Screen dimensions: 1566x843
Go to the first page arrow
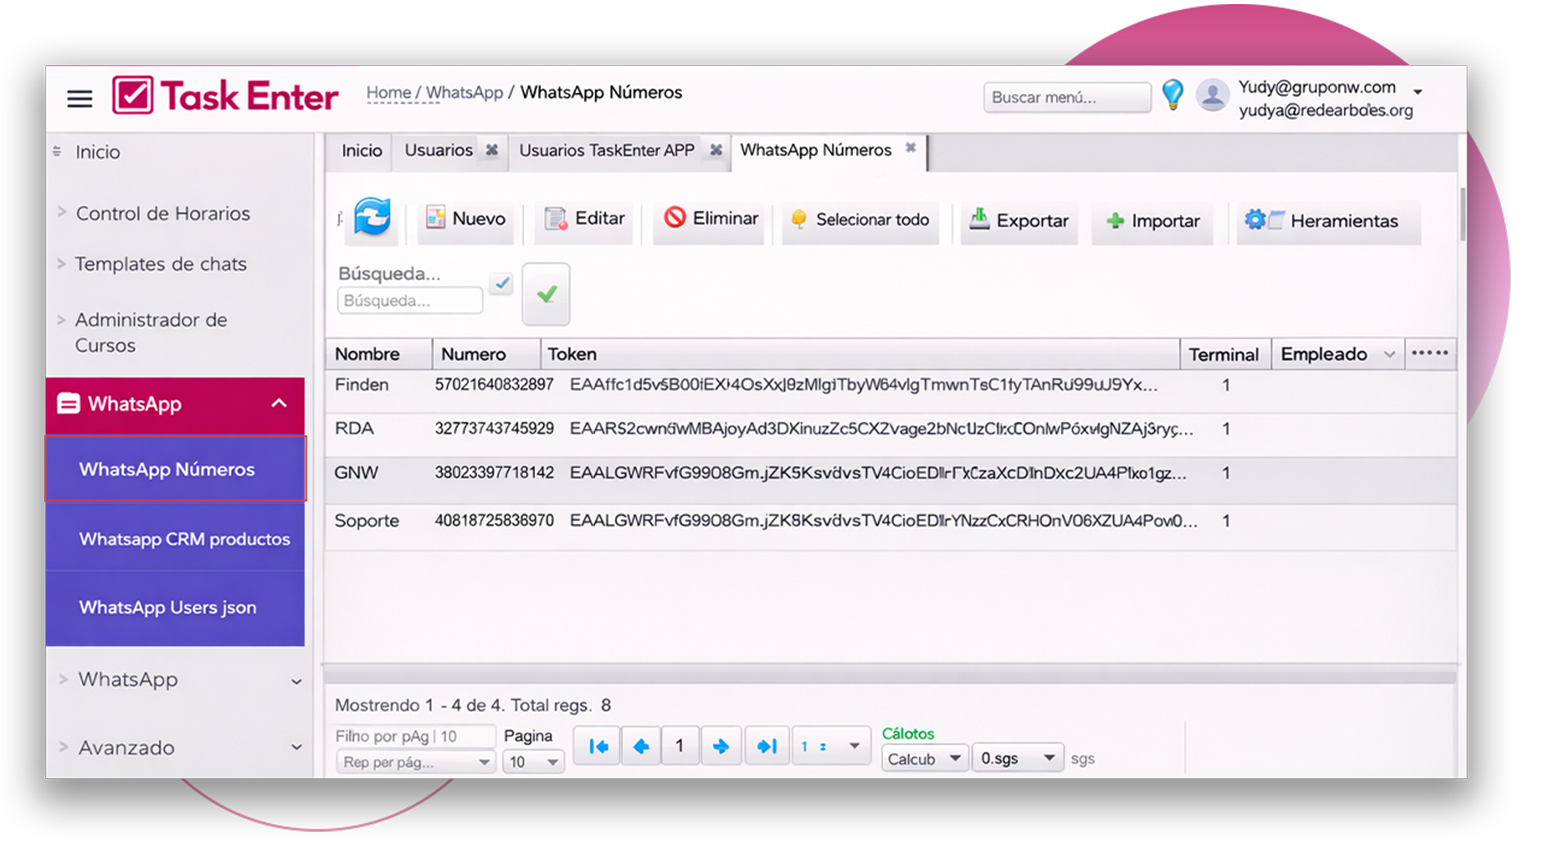pos(598,746)
